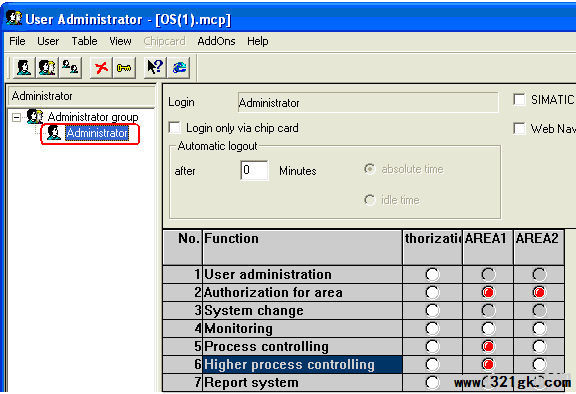576x394 pixels.
Task: Select the idle time radio button
Action: coord(370,200)
